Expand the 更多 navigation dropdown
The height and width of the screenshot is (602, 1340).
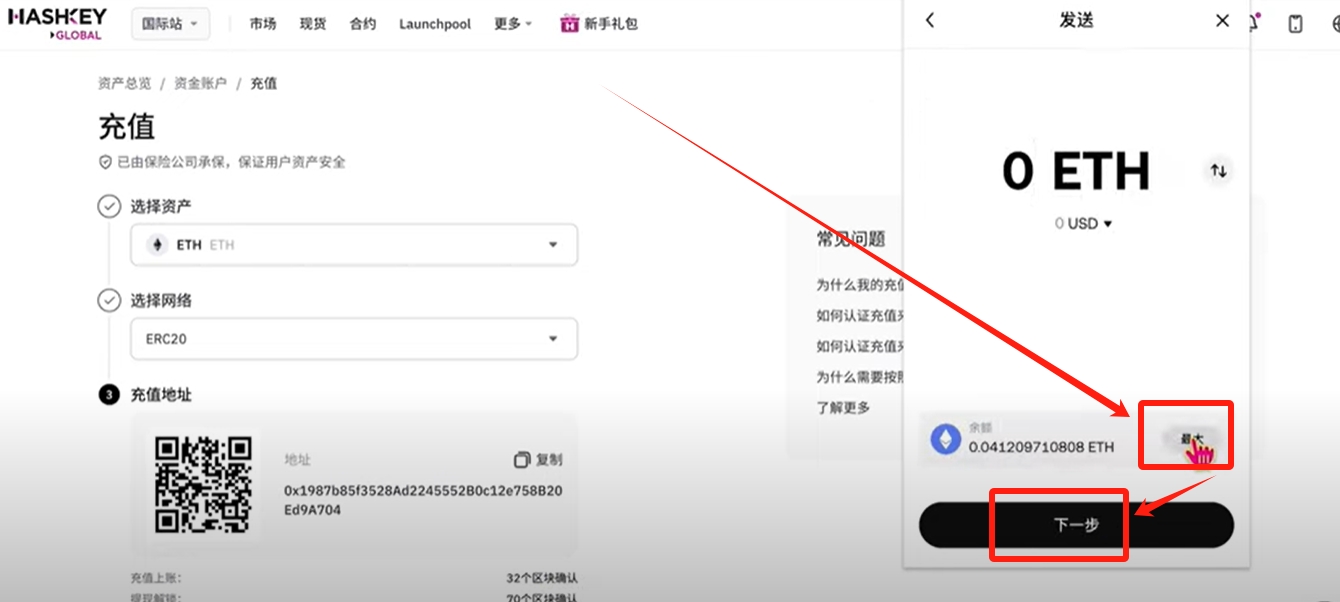coord(513,24)
